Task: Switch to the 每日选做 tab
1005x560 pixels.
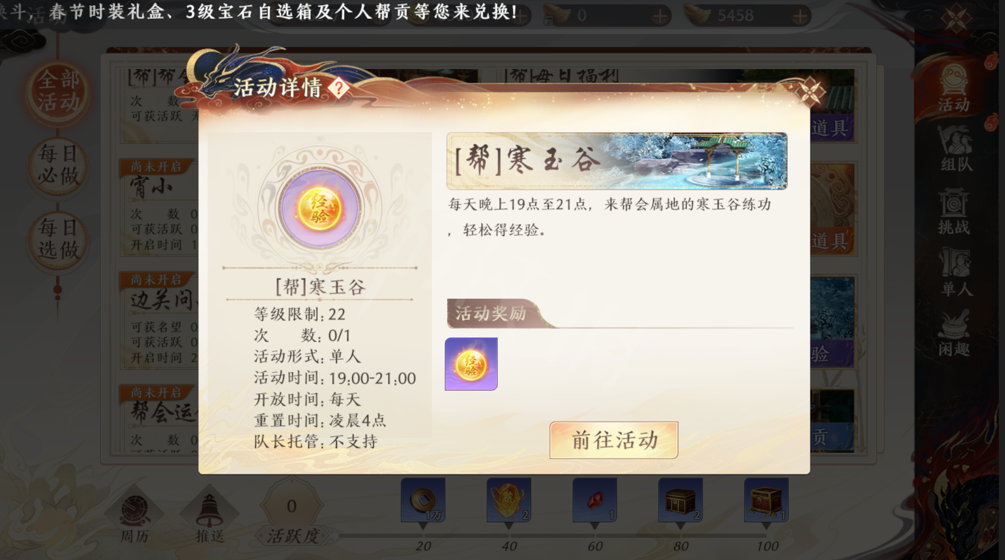Action: coord(58,238)
